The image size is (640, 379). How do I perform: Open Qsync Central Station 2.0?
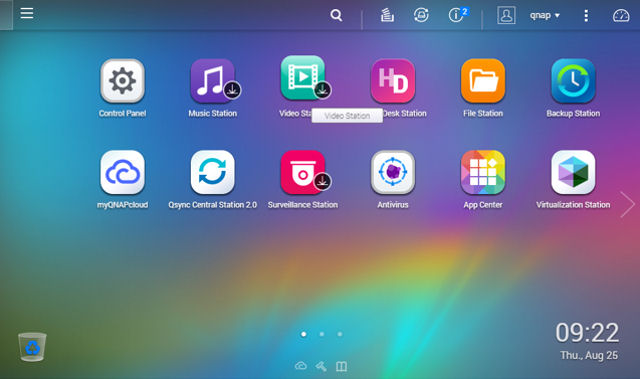(x=212, y=172)
